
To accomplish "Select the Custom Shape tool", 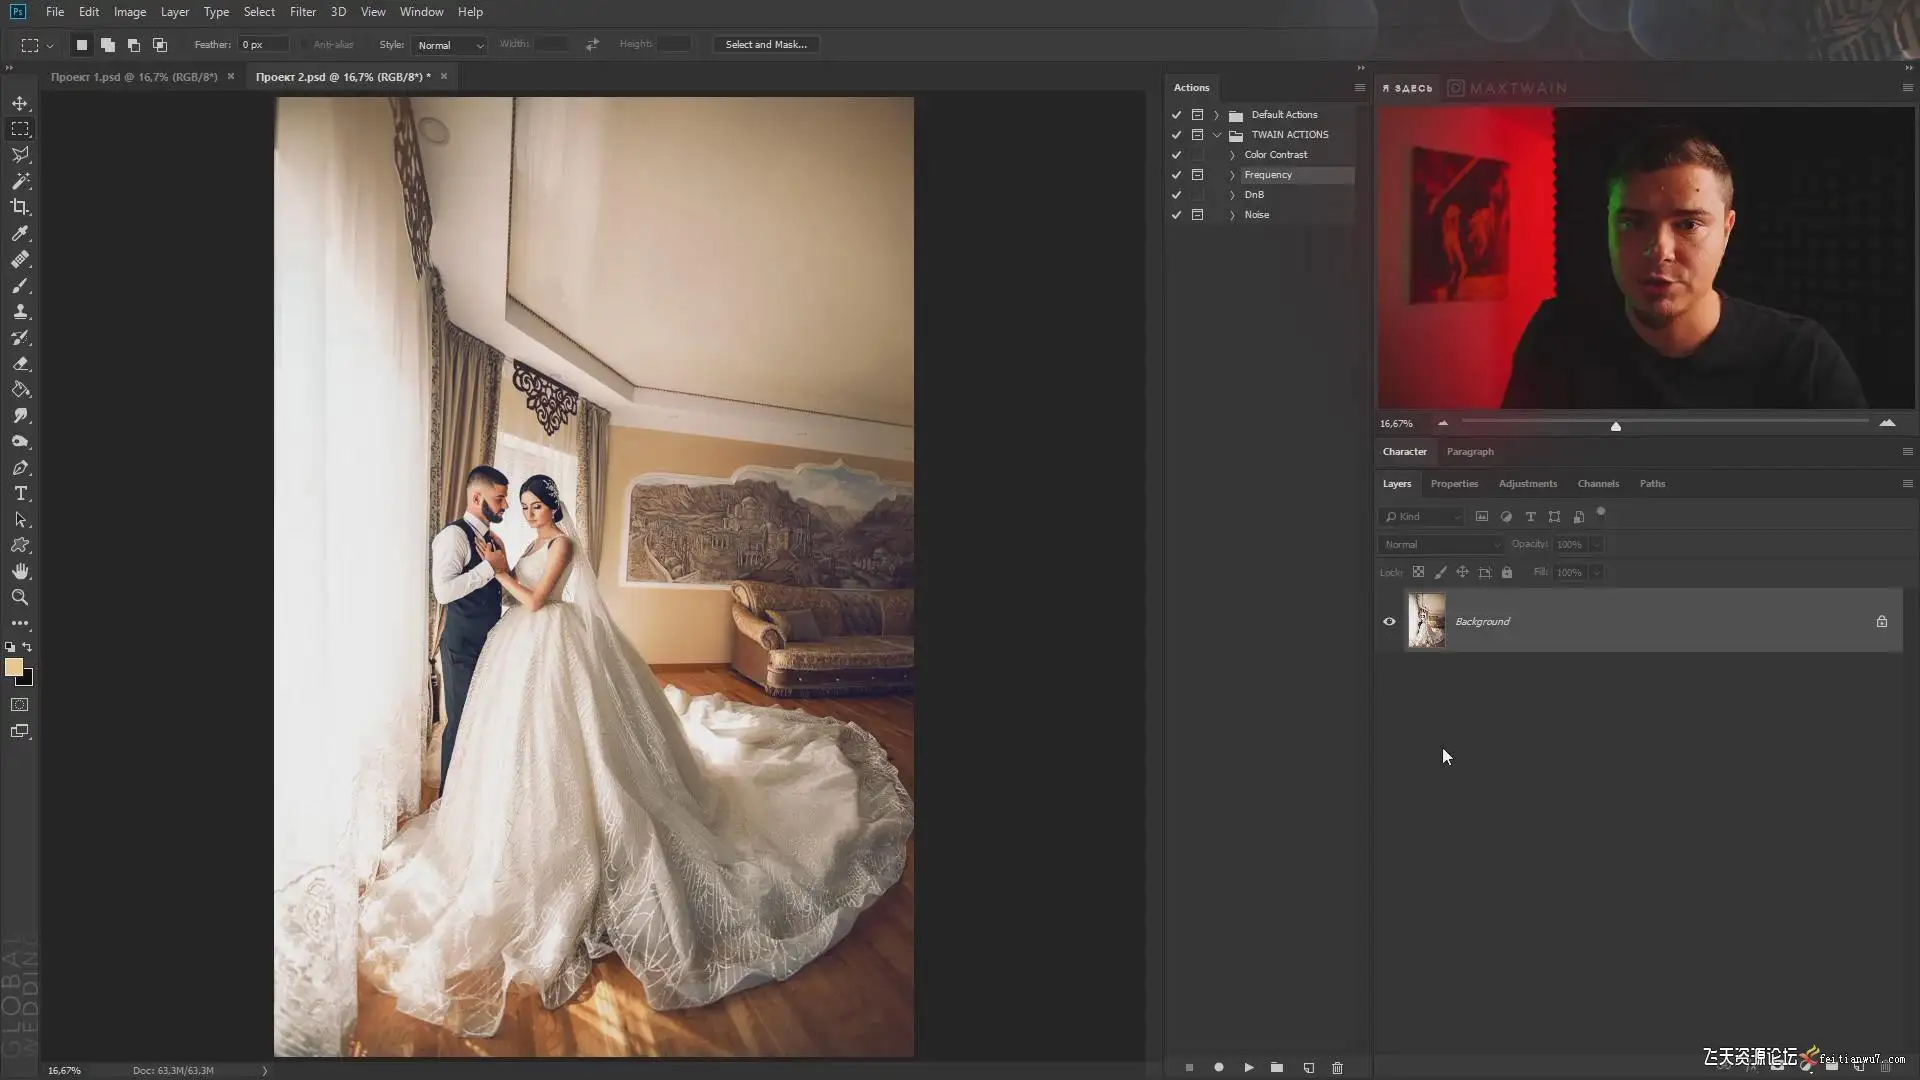I will [x=20, y=545].
